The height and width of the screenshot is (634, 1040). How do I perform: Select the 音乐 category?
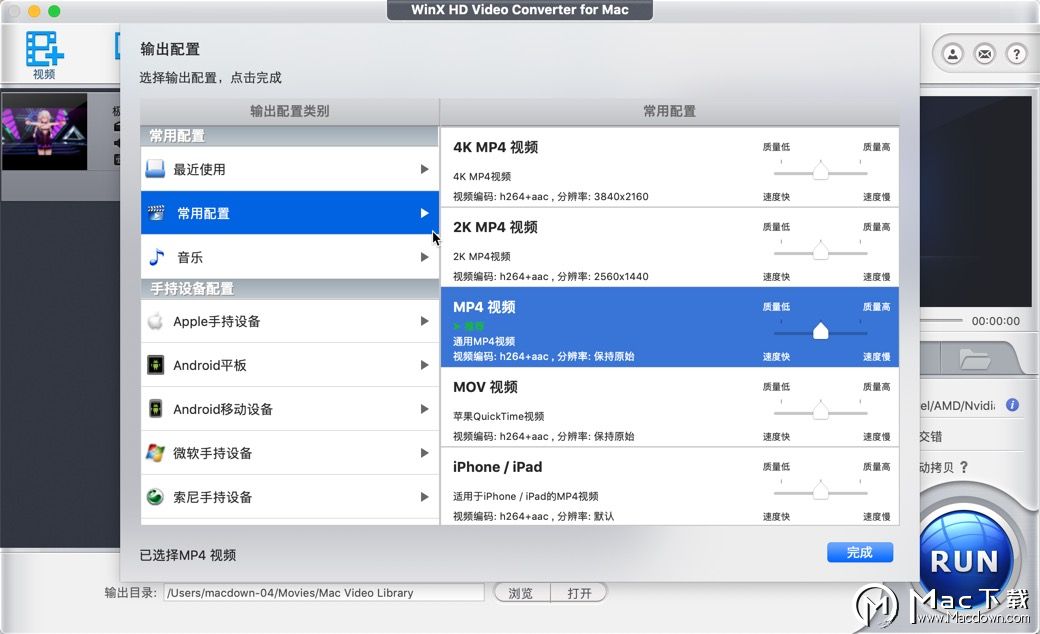click(290, 257)
